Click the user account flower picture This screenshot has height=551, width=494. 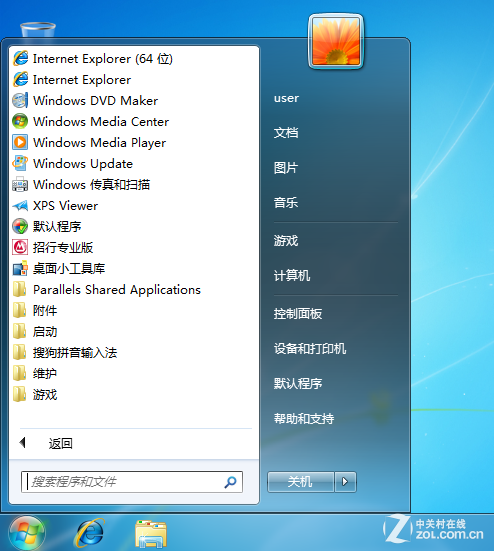point(336,41)
